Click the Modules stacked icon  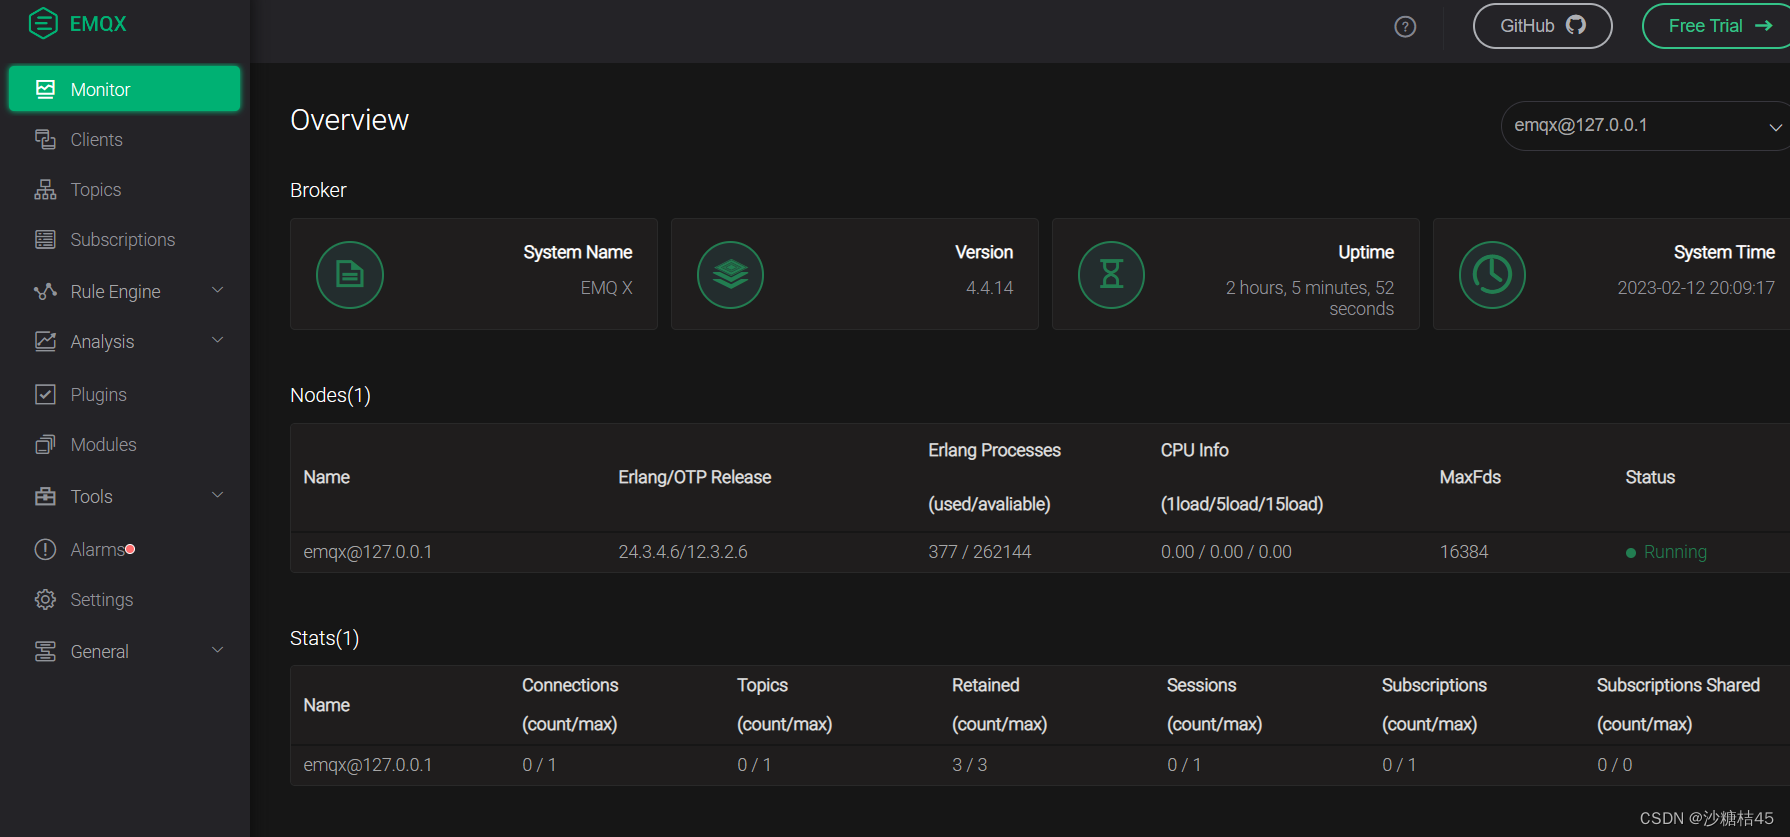[x=45, y=444]
